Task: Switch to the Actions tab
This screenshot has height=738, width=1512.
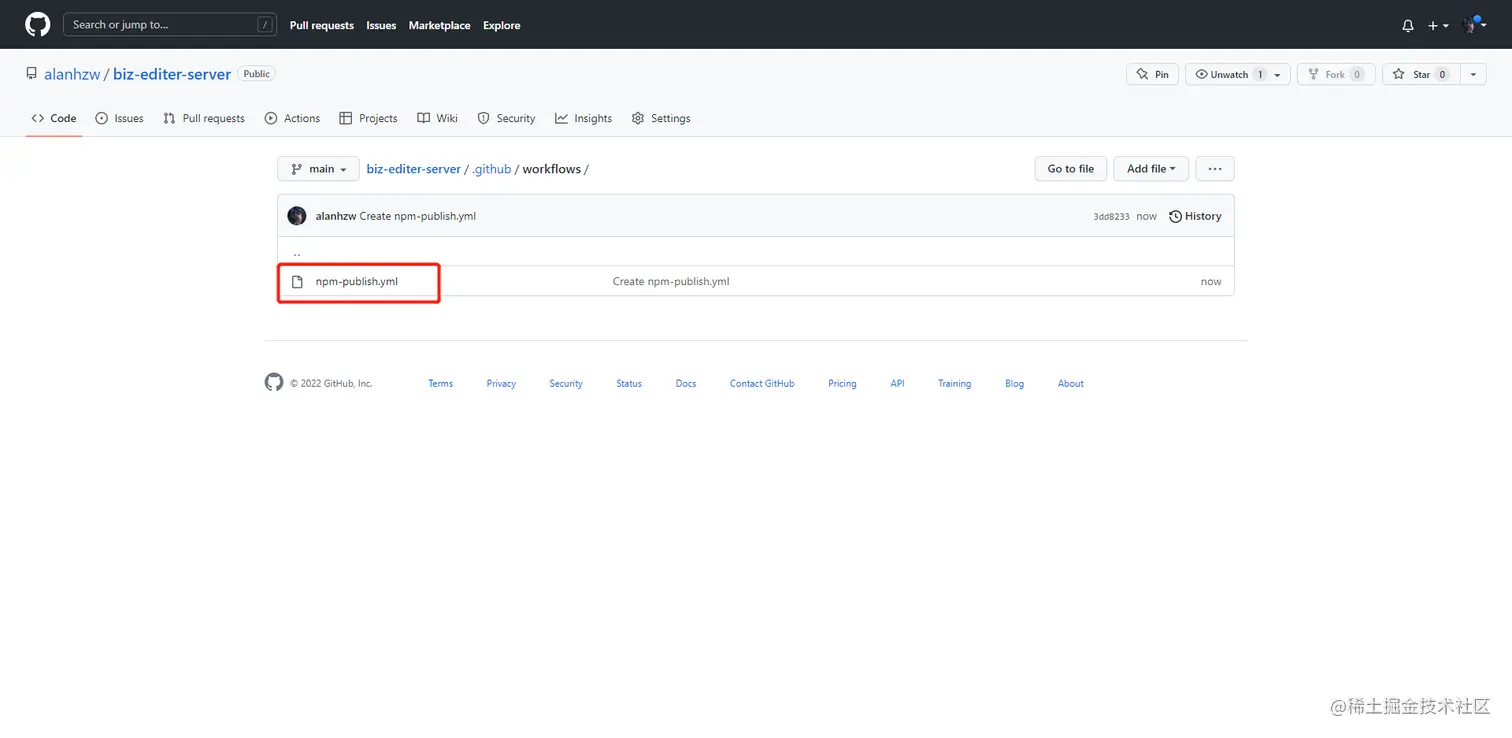Action: [292, 118]
